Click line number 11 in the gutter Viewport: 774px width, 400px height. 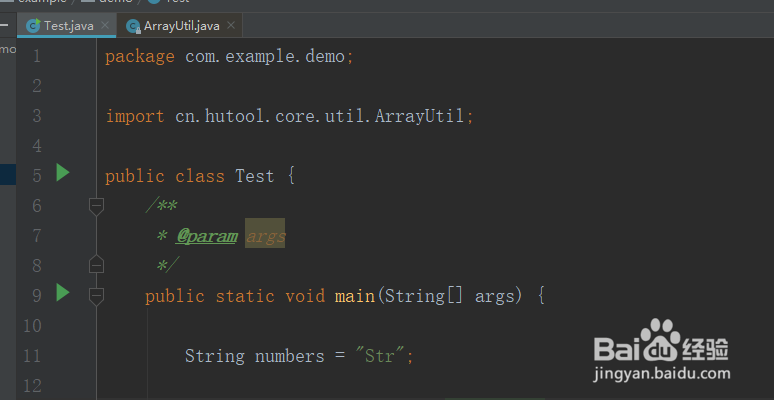click(x=36, y=356)
